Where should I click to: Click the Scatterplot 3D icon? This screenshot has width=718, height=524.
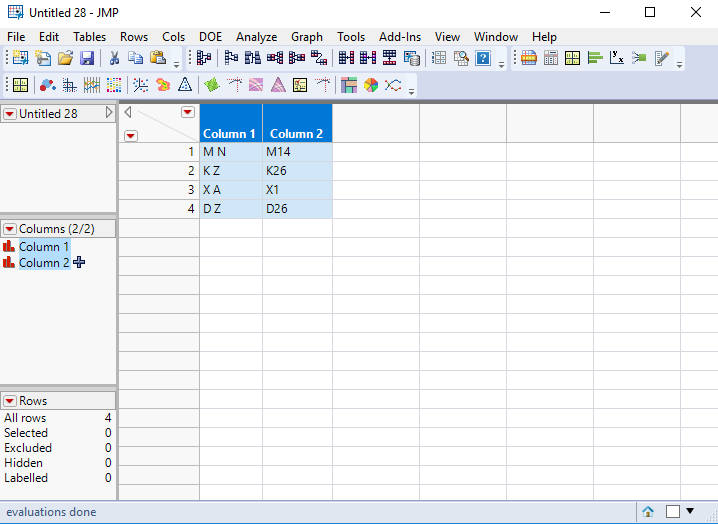pos(141,85)
